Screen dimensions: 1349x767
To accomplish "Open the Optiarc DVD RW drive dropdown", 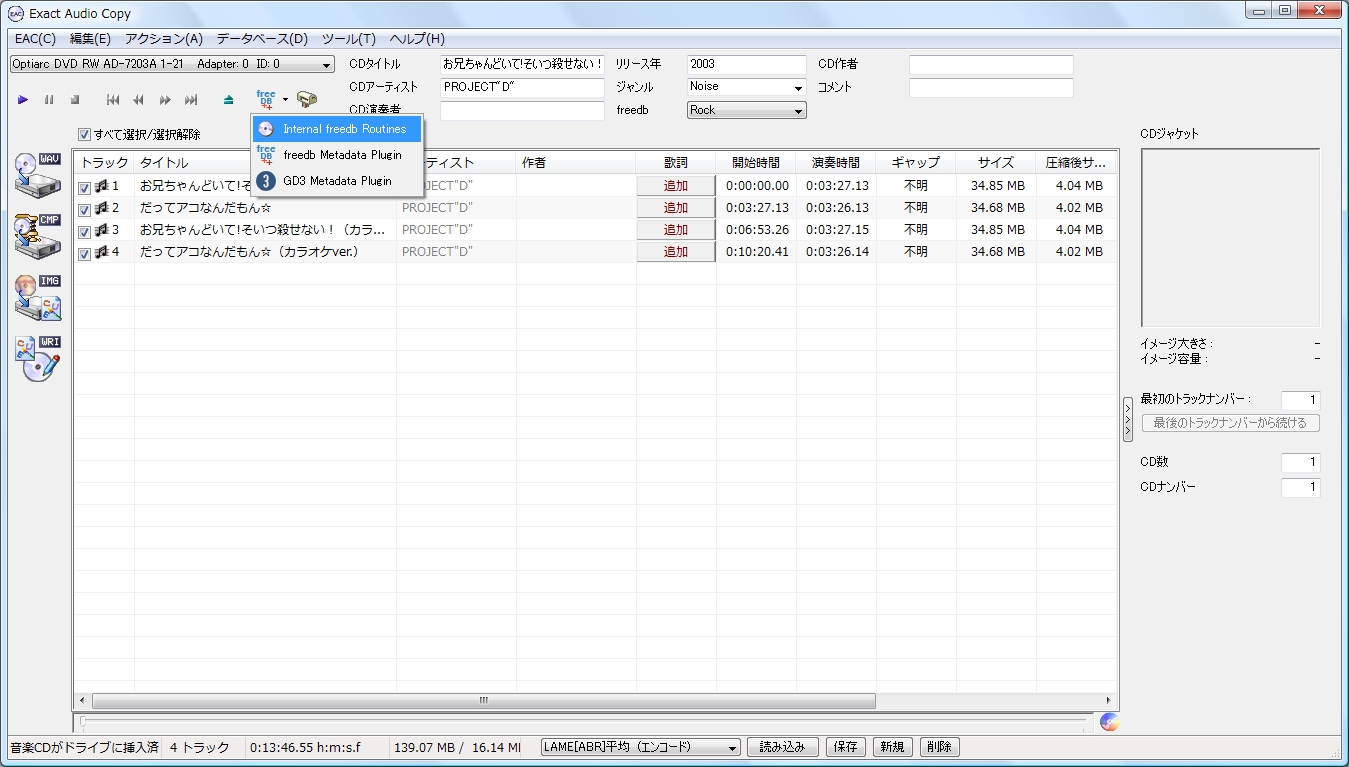I will click(172, 64).
